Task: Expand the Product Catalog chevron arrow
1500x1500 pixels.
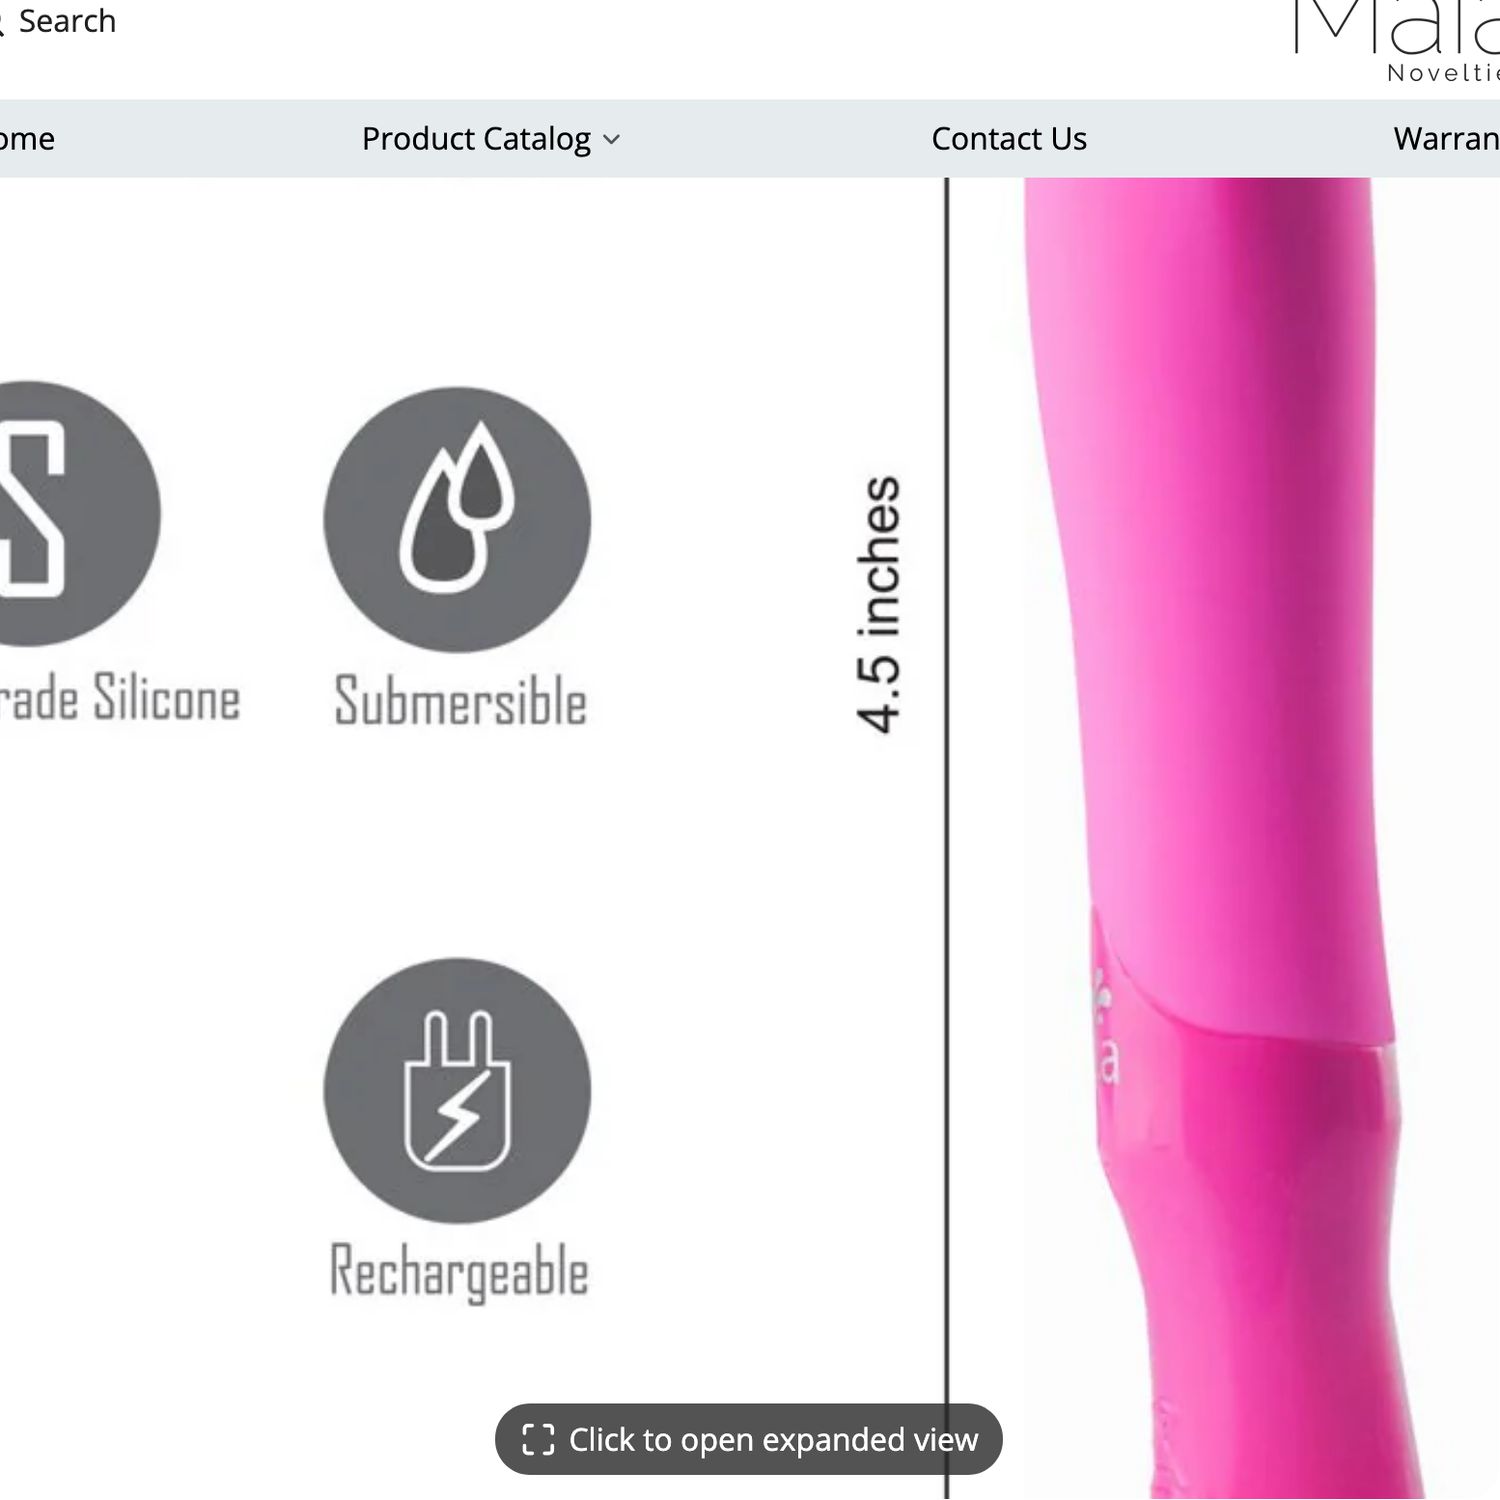Action: tap(612, 140)
